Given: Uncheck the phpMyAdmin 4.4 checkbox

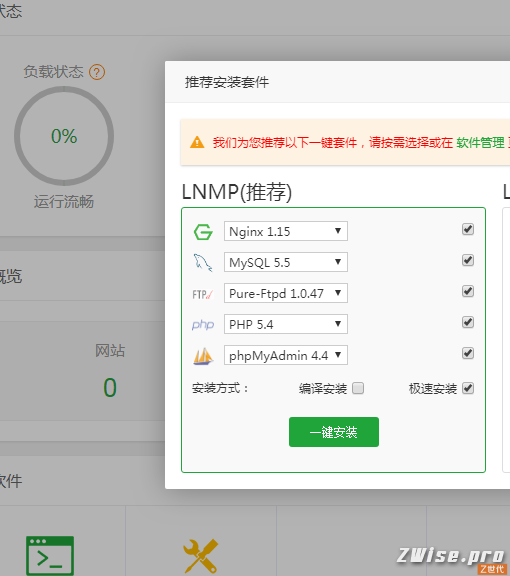Looking at the screenshot, I should [x=468, y=353].
